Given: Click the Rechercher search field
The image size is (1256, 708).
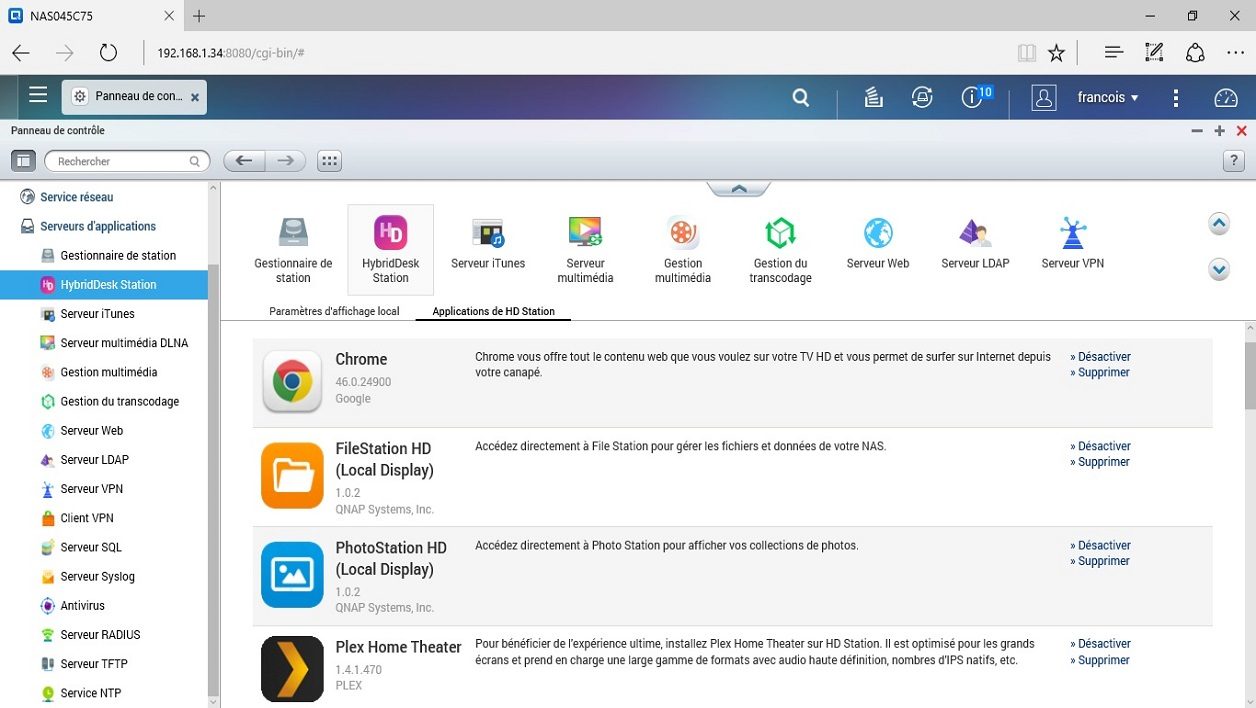Looking at the screenshot, I should coord(127,161).
